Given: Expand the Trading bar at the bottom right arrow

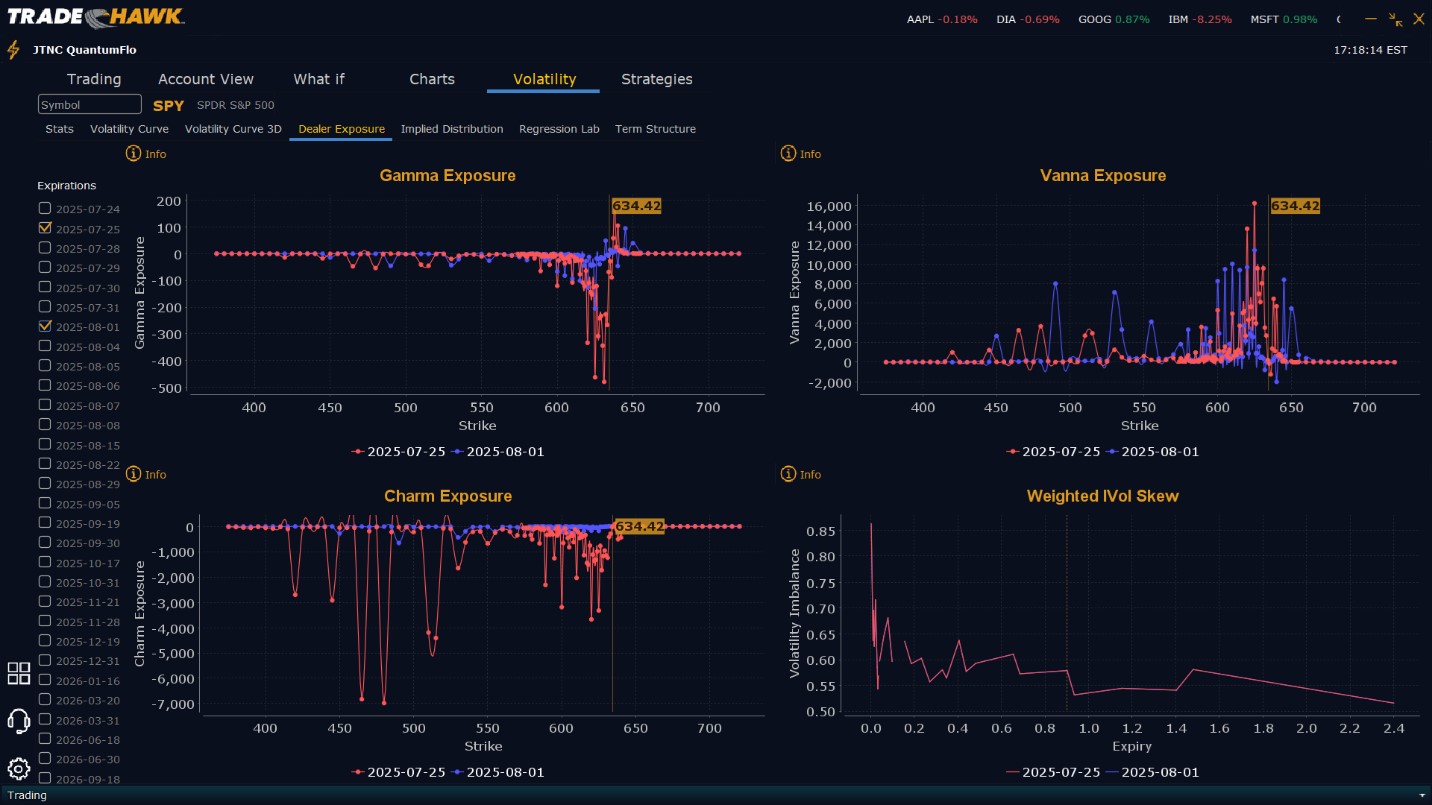Looking at the screenshot, I should click(x=1424, y=795).
